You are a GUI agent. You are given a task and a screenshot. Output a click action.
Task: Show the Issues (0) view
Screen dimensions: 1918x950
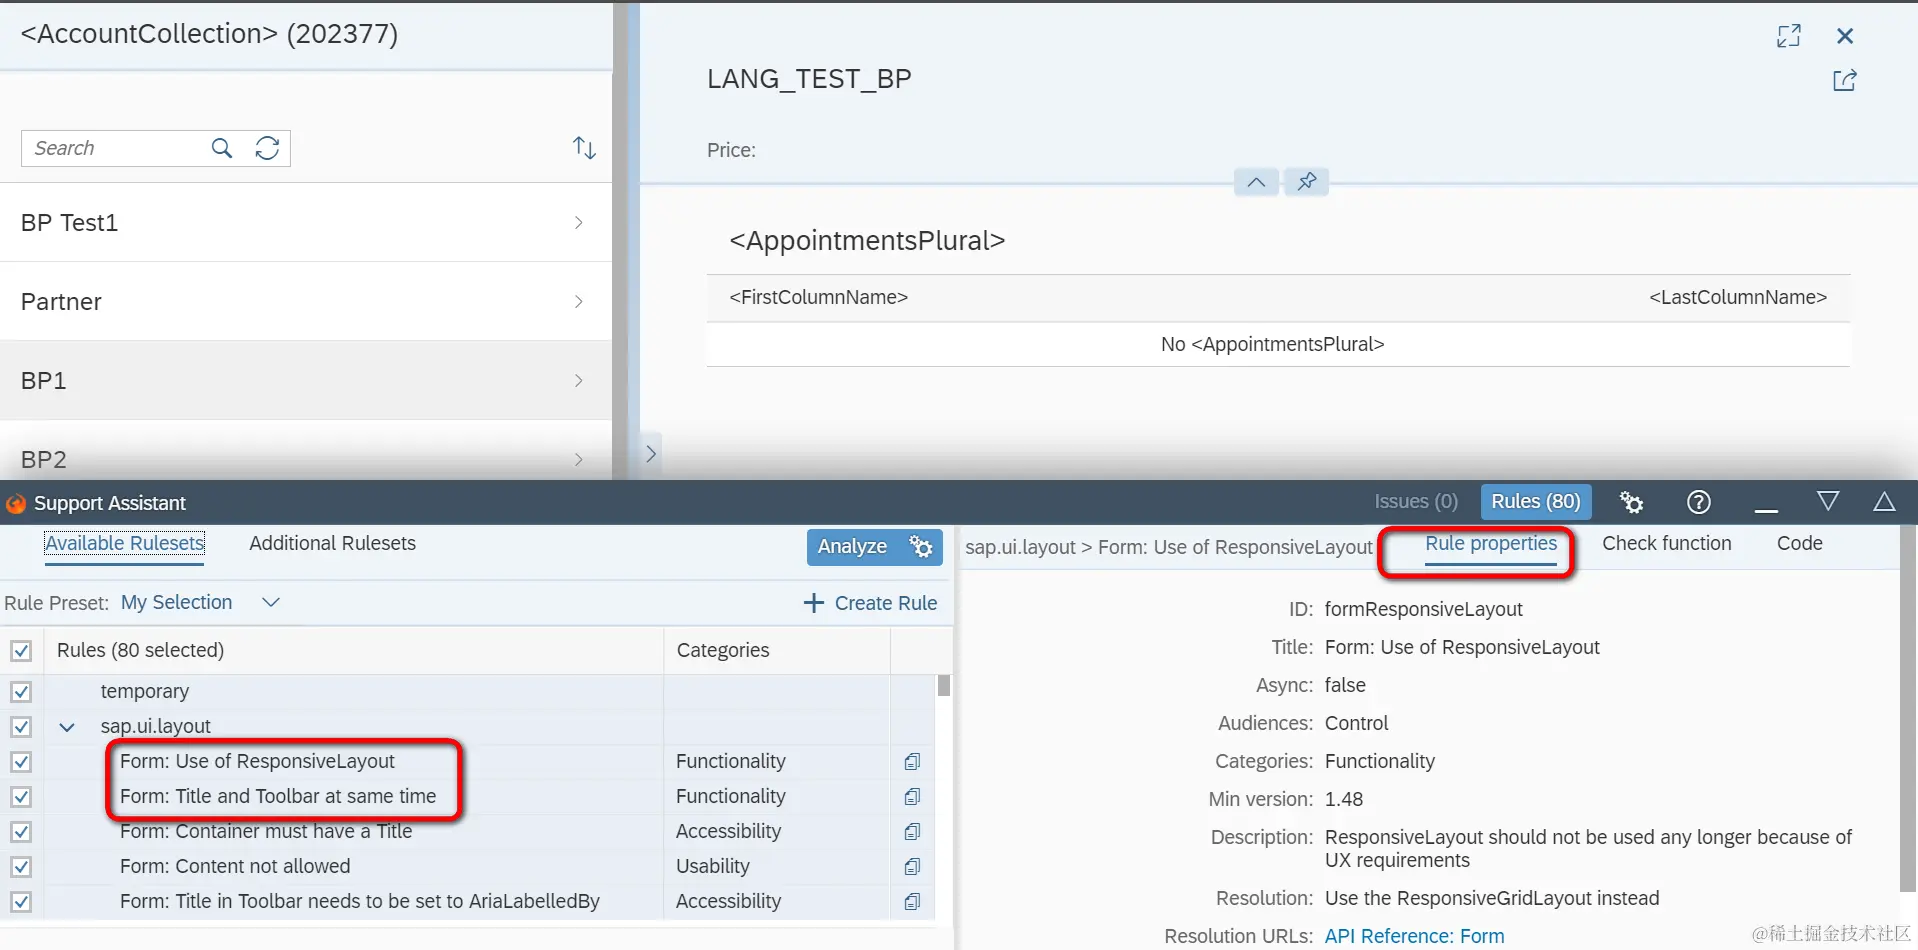click(1416, 502)
